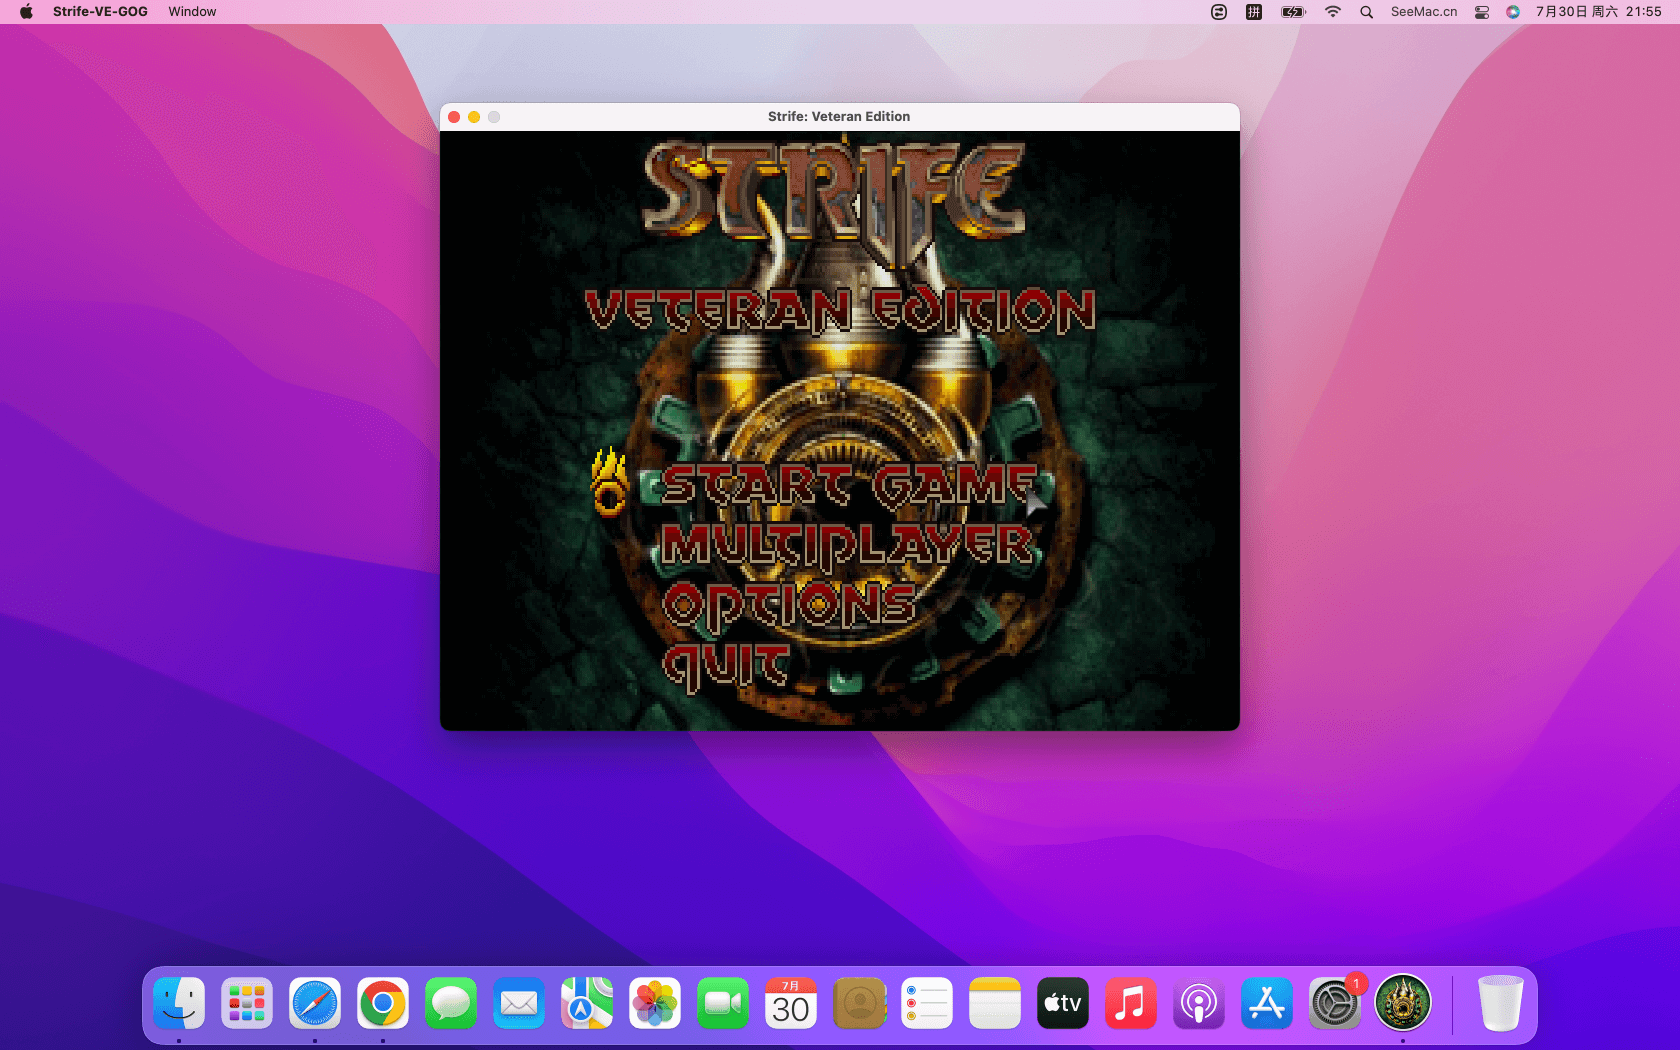
Task: Open the game Options entry
Action: (789, 605)
